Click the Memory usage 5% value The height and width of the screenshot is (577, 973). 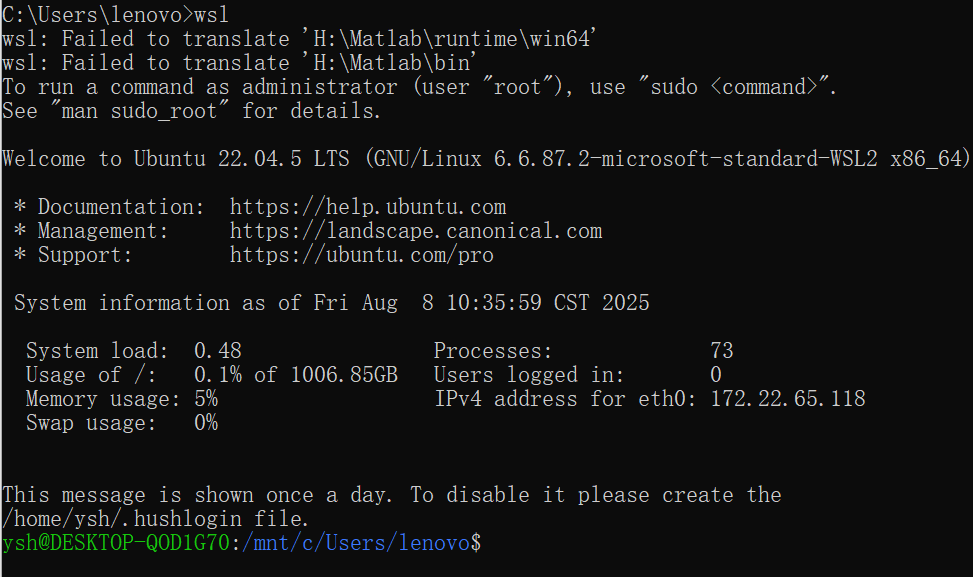click(205, 399)
